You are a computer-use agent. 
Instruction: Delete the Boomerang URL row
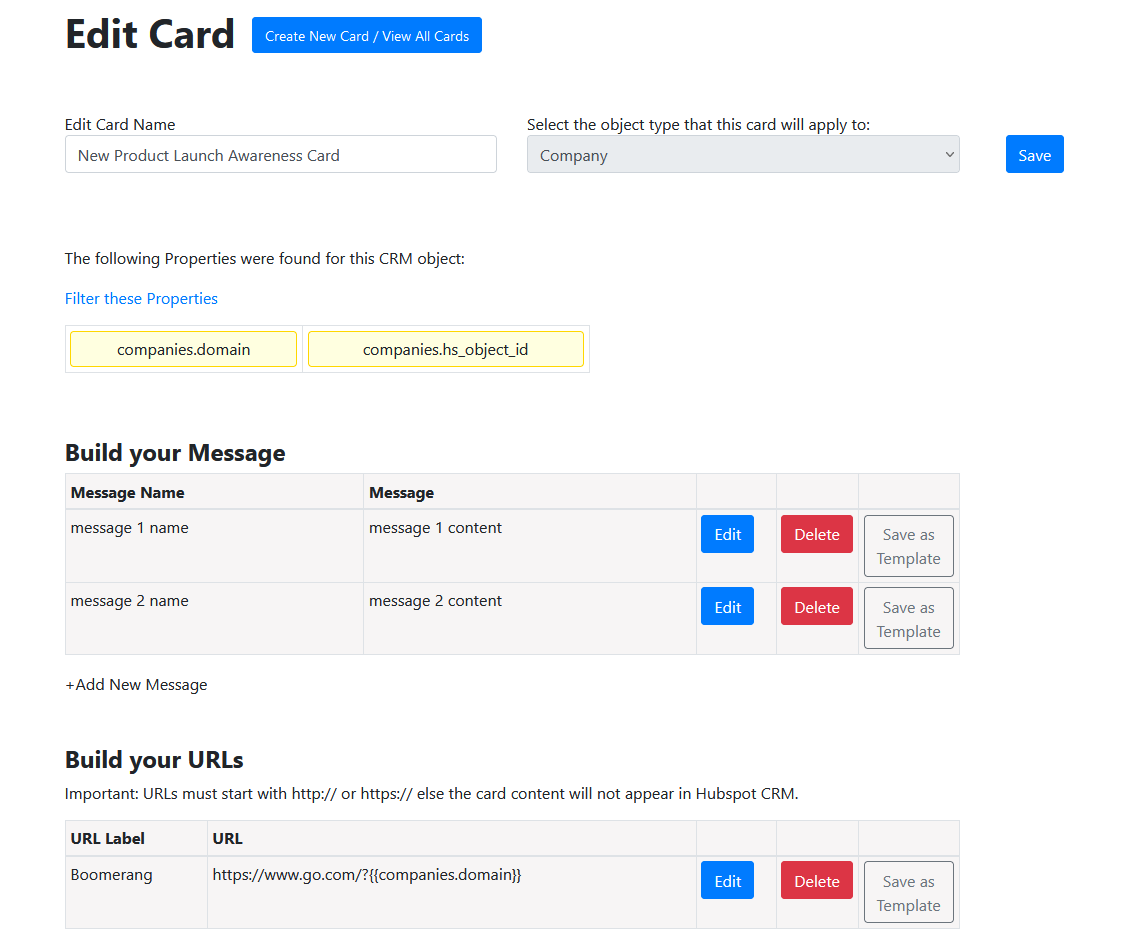tap(816, 881)
